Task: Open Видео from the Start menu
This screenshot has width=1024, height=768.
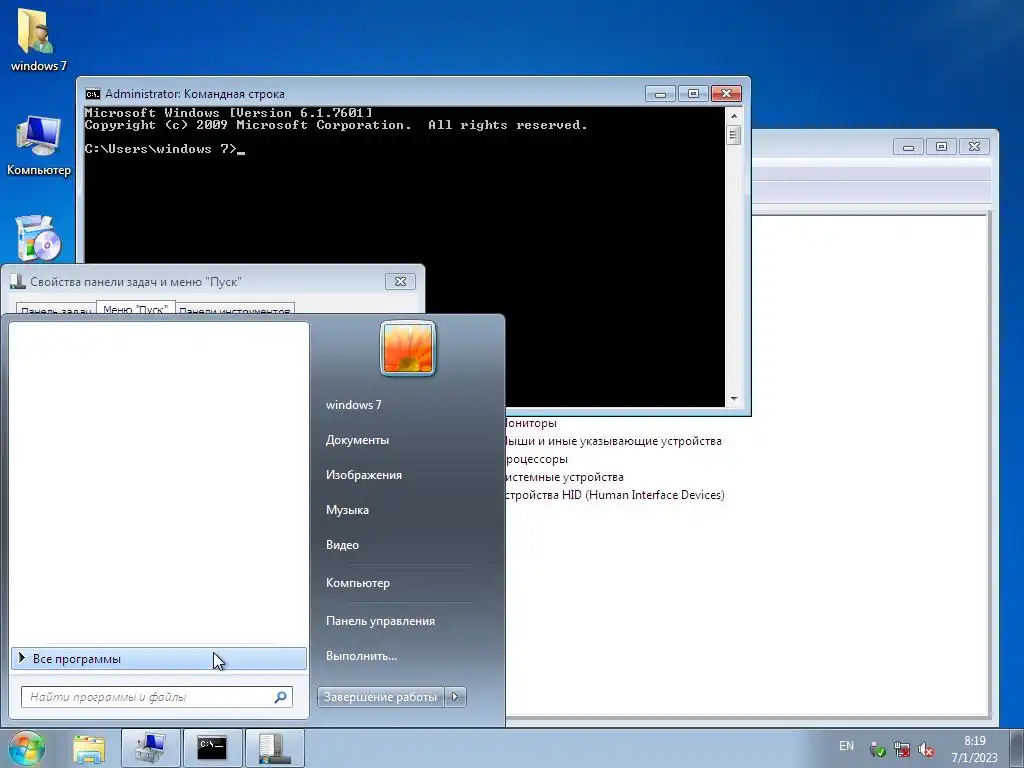Action: pos(342,545)
